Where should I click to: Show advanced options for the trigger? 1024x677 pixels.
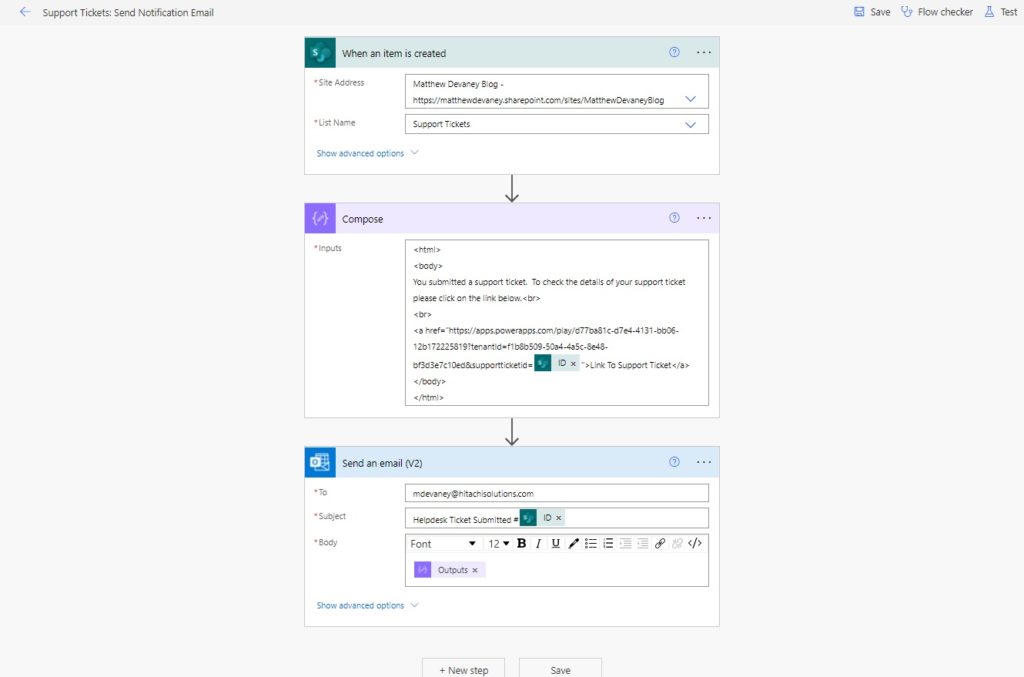point(367,153)
